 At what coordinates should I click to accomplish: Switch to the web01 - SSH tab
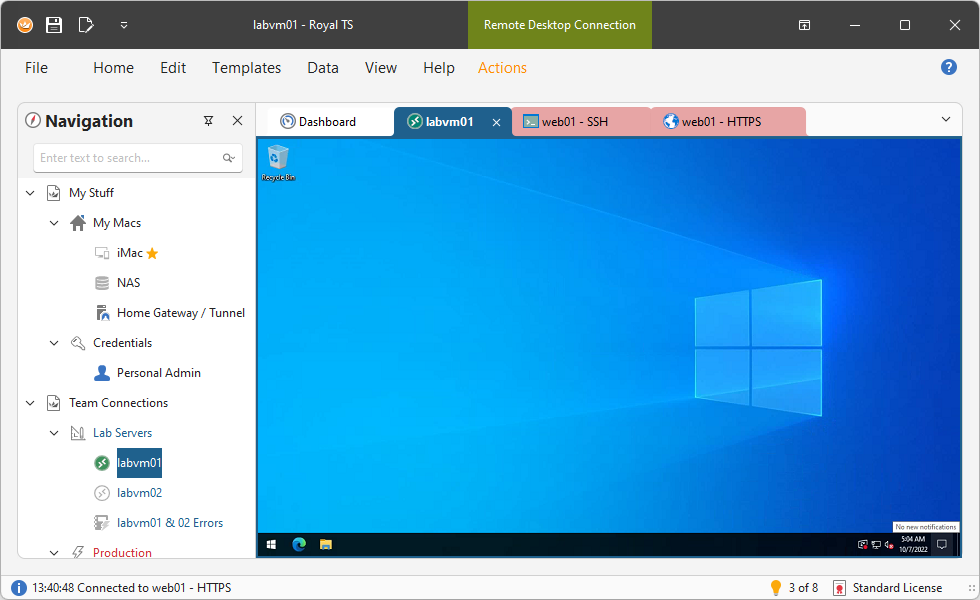(574, 122)
